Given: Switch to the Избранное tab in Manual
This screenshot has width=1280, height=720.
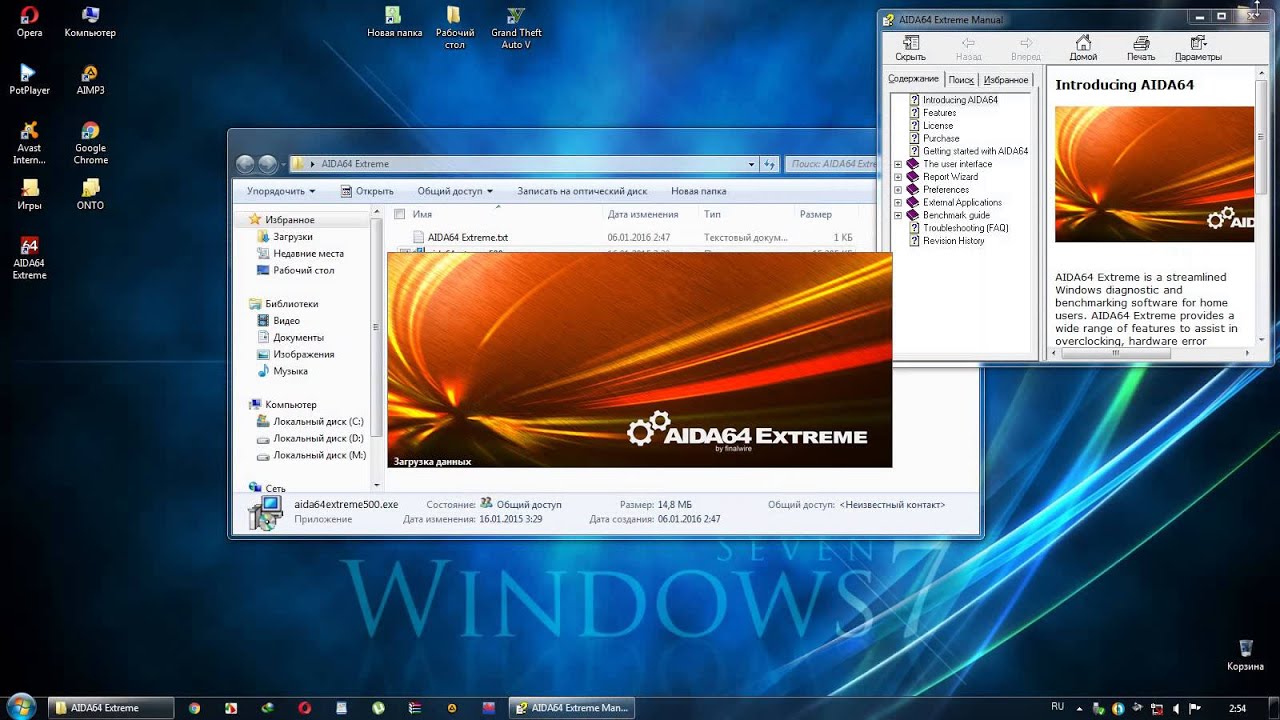Looking at the screenshot, I should (x=1006, y=80).
